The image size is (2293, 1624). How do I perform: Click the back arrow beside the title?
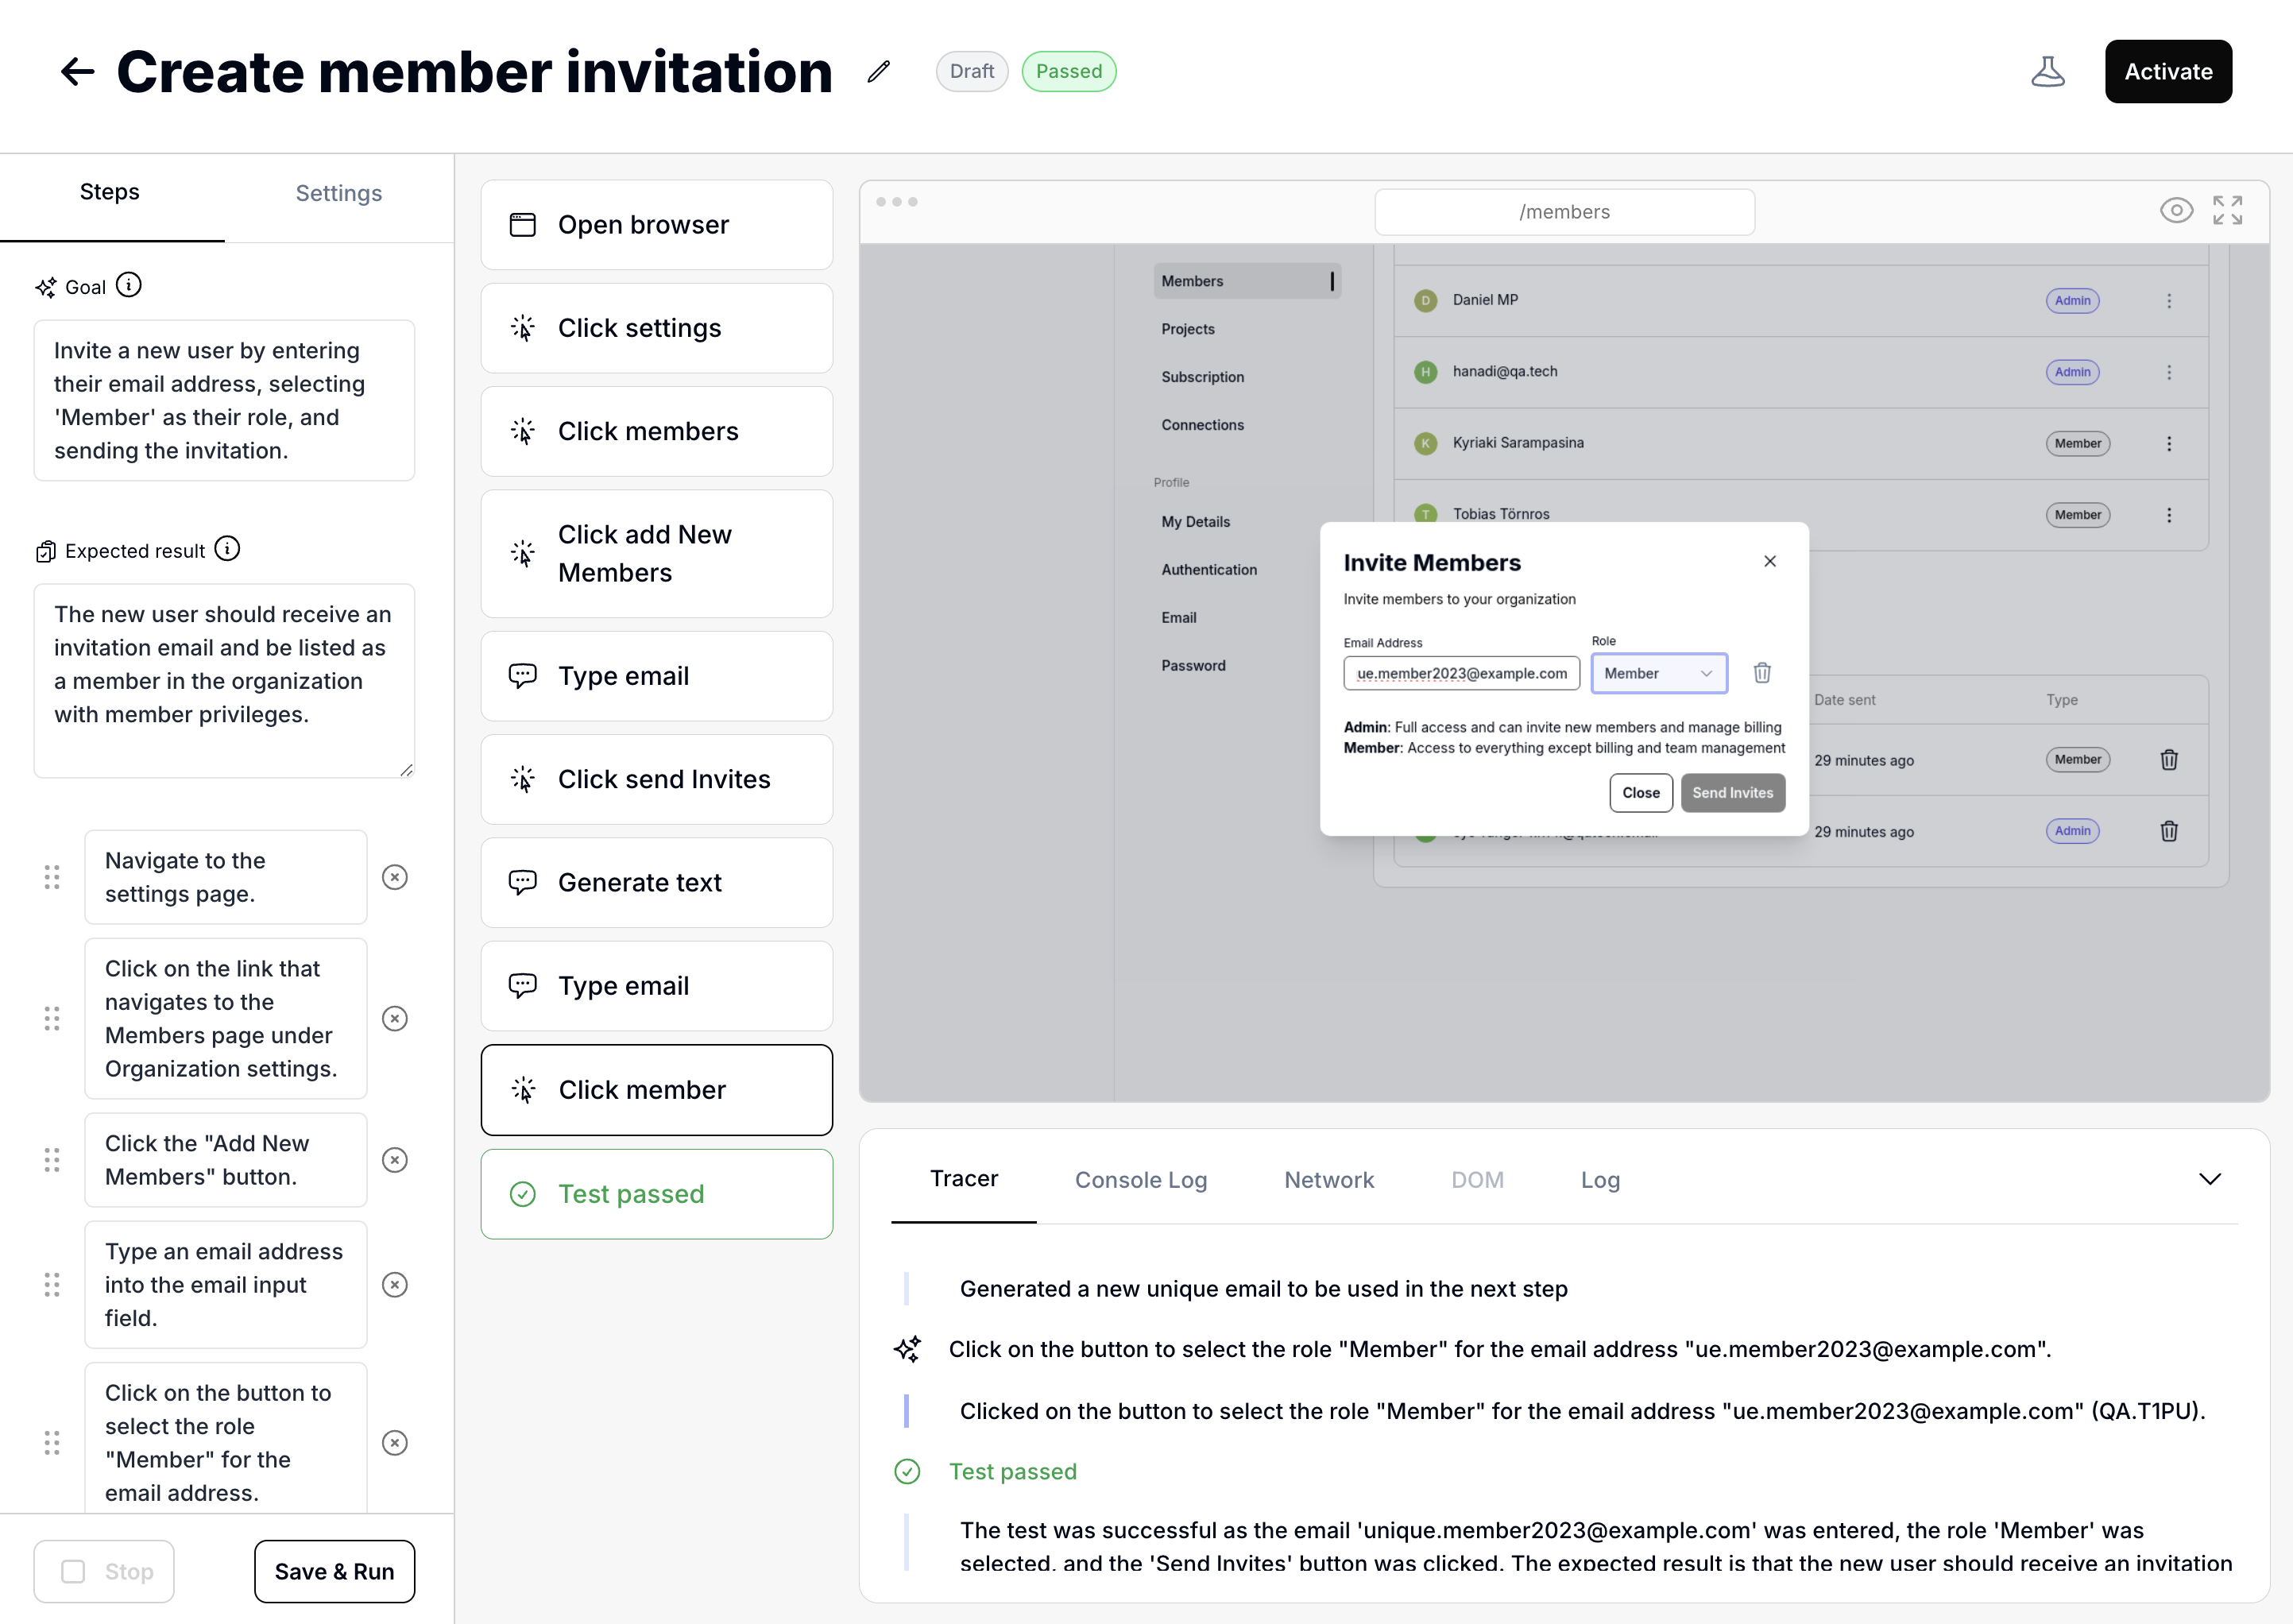77,72
